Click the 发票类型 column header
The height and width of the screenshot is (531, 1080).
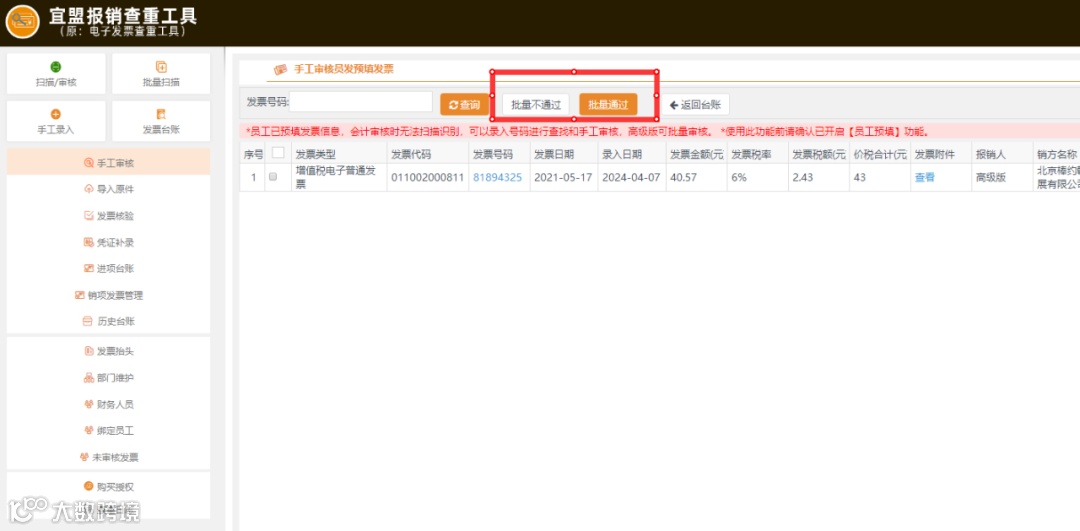(x=315, y=154)
